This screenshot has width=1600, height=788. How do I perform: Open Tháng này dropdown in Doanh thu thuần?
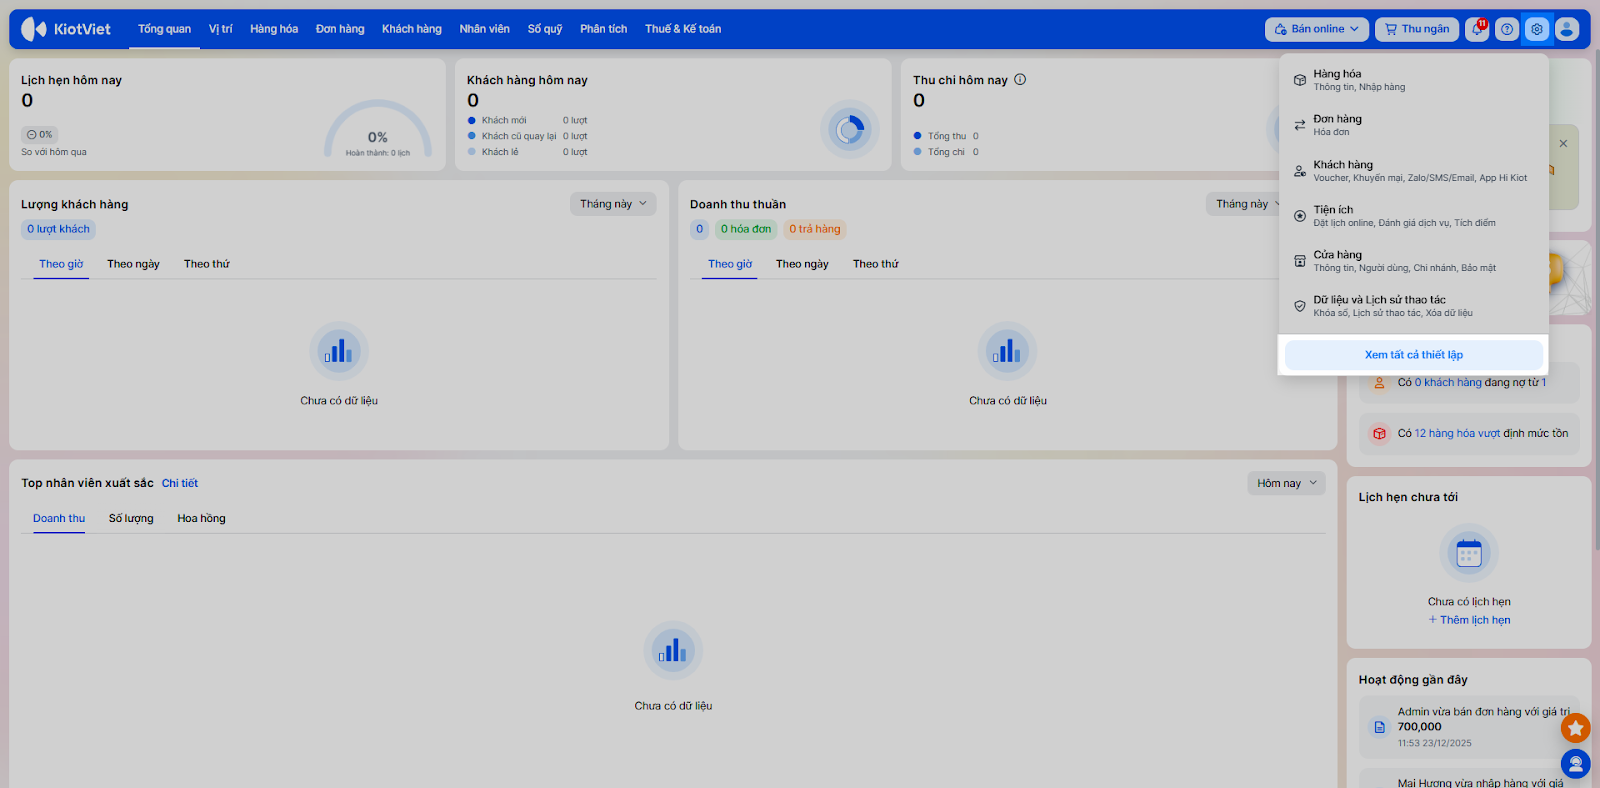(x=1243, y=204)
